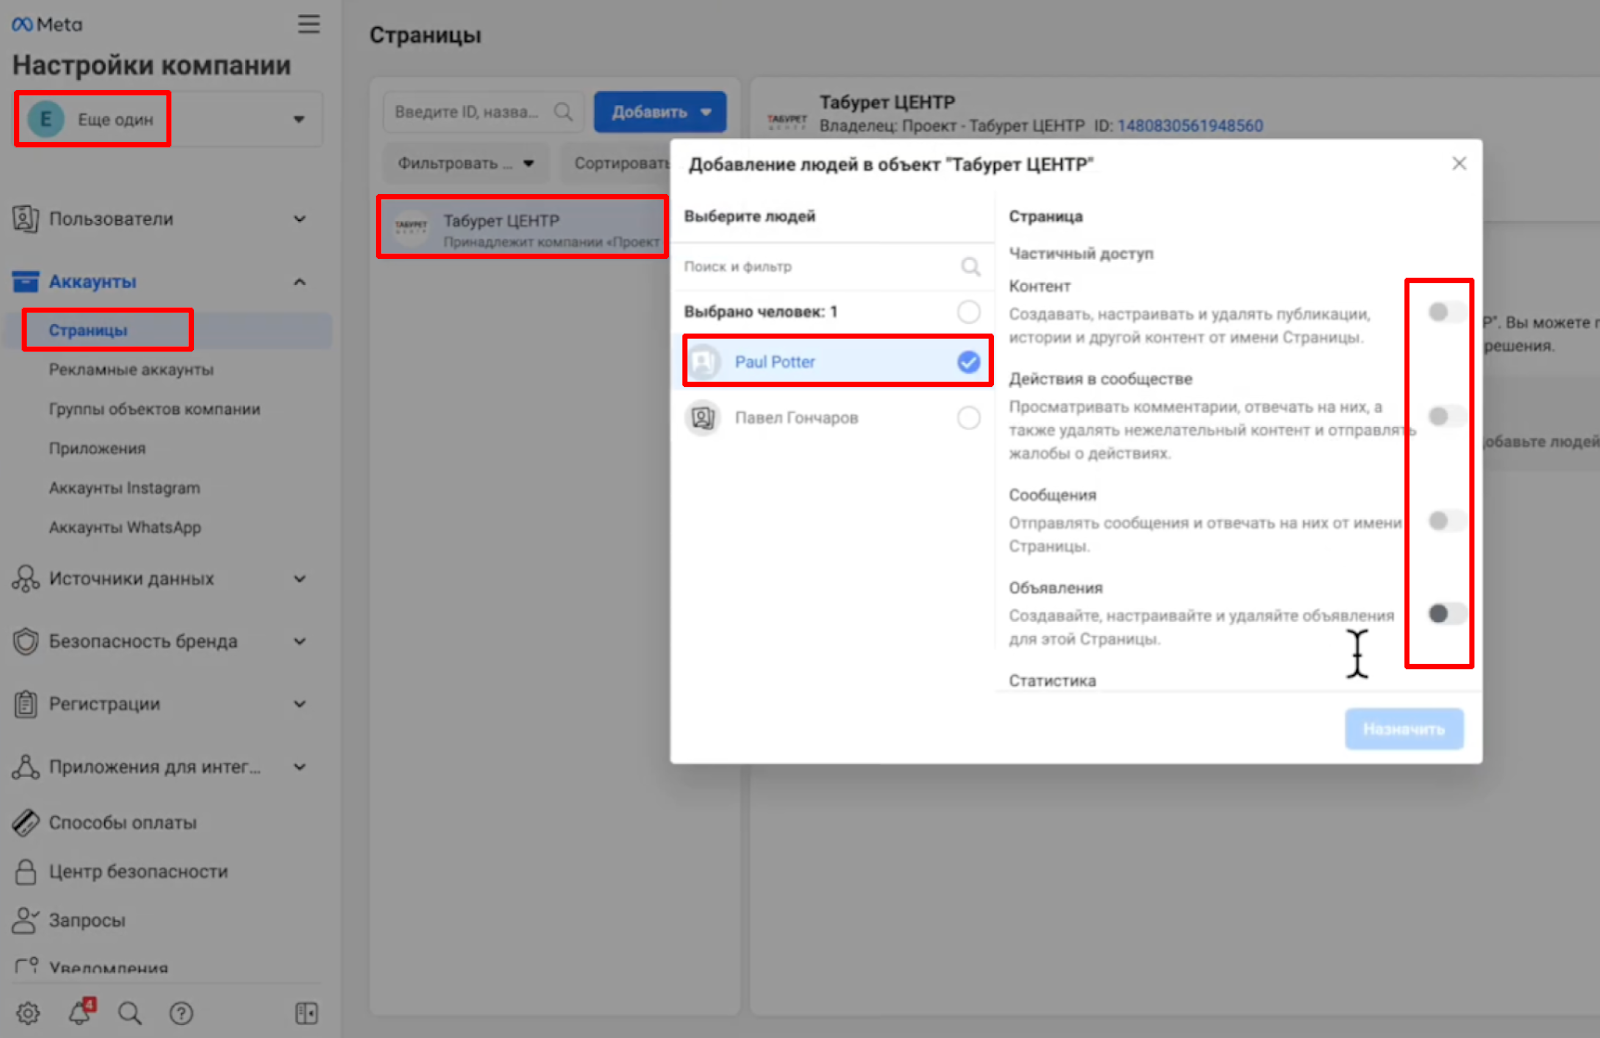
Task: Expand Приложения для интеграции chevron
Action: tap(299, 767)
